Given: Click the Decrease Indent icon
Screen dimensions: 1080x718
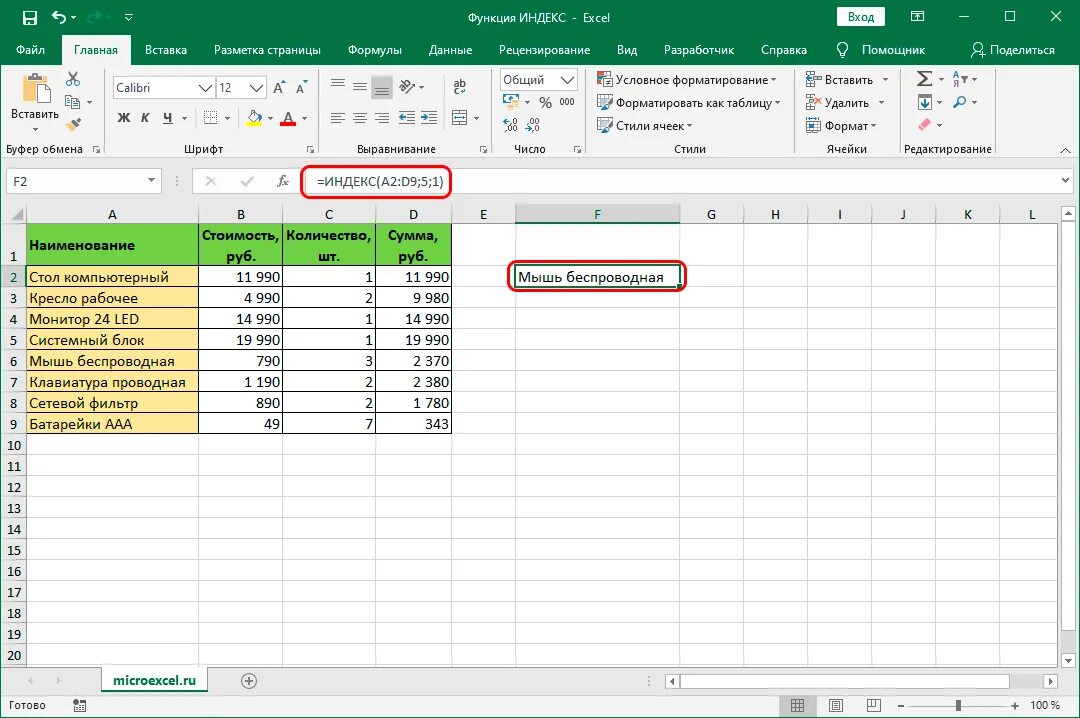Looking at the screenshot, I should (407, 118).
